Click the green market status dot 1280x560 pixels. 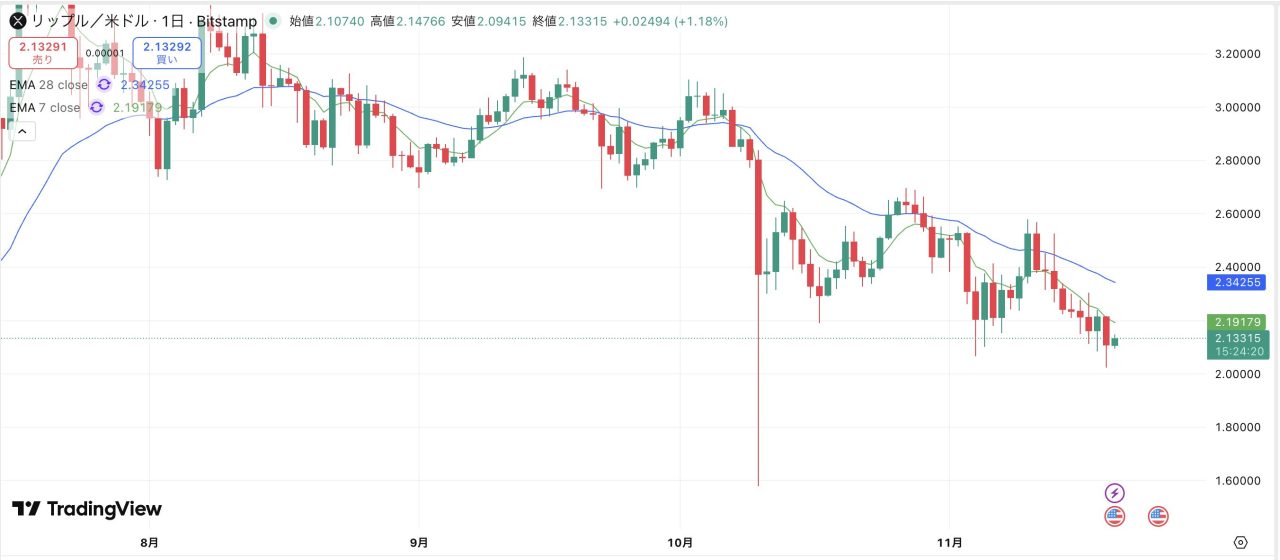(273, 21)
